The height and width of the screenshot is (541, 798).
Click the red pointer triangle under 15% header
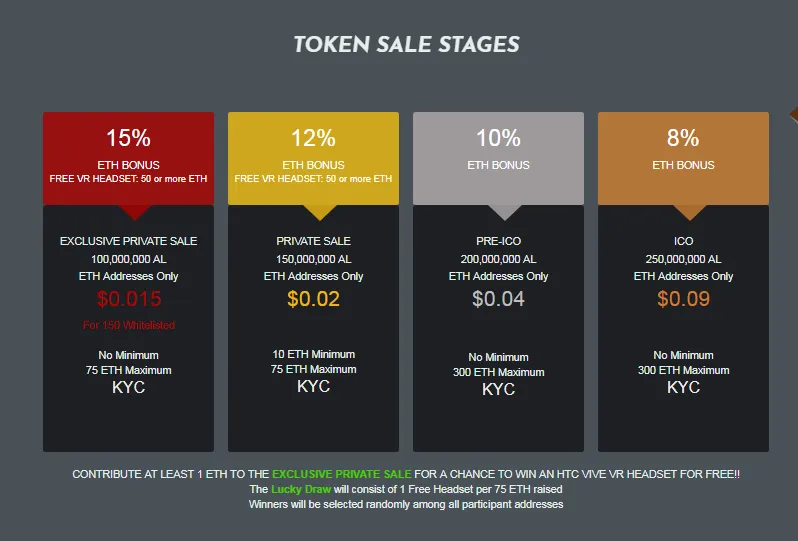(x=135, y=212)
